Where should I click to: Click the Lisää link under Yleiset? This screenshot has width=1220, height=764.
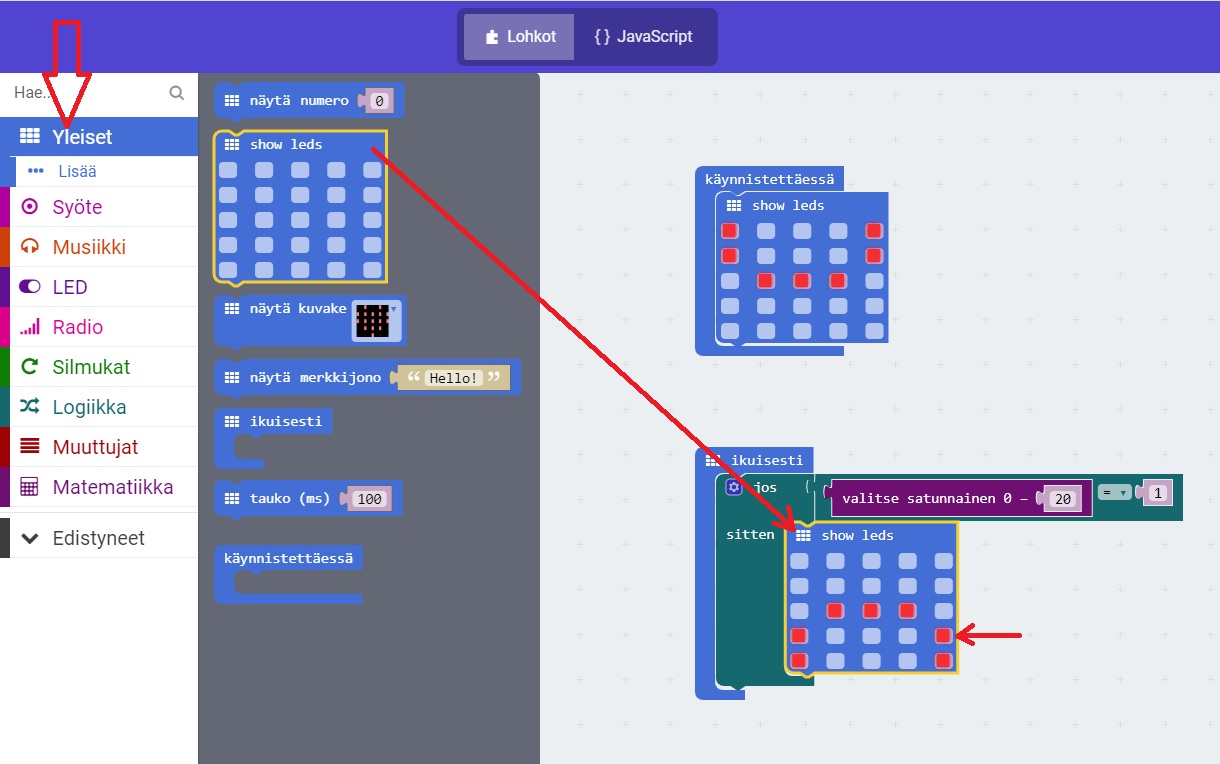click(76, 171)
